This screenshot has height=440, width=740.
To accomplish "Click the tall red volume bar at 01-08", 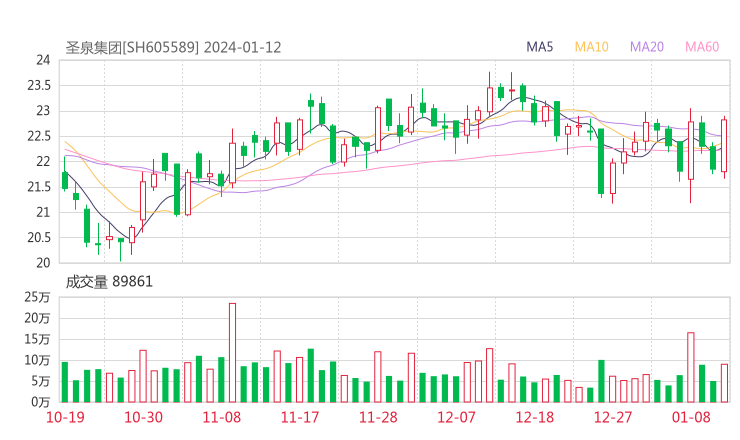I will coord(691,367).
